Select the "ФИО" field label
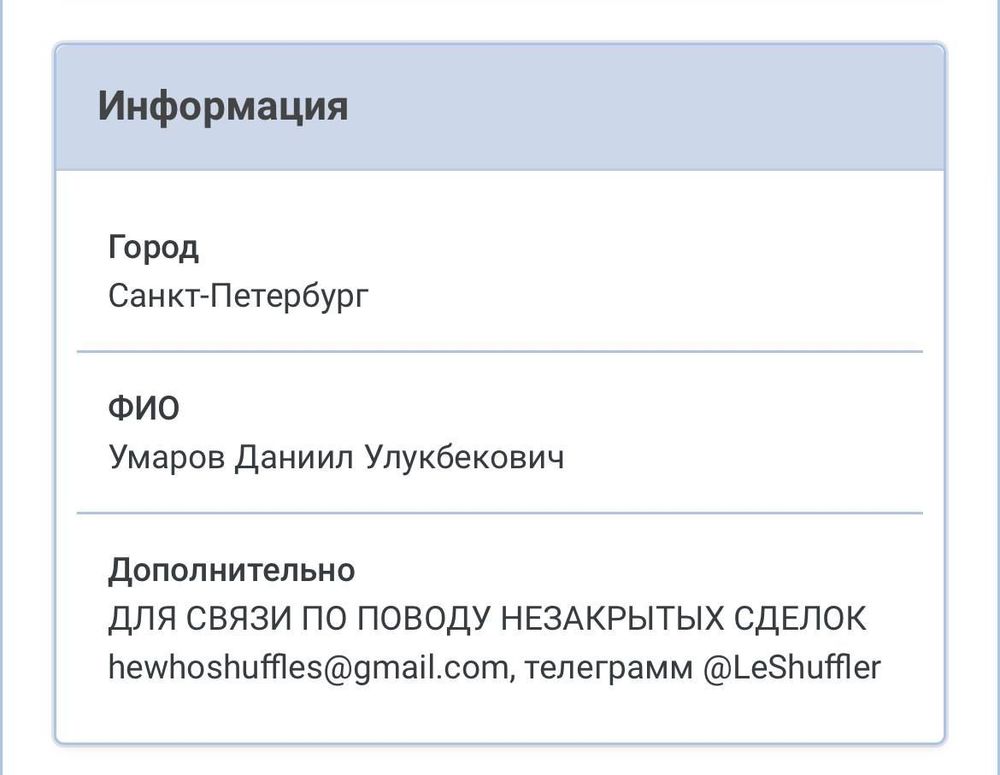 click(x=144, y=410)
